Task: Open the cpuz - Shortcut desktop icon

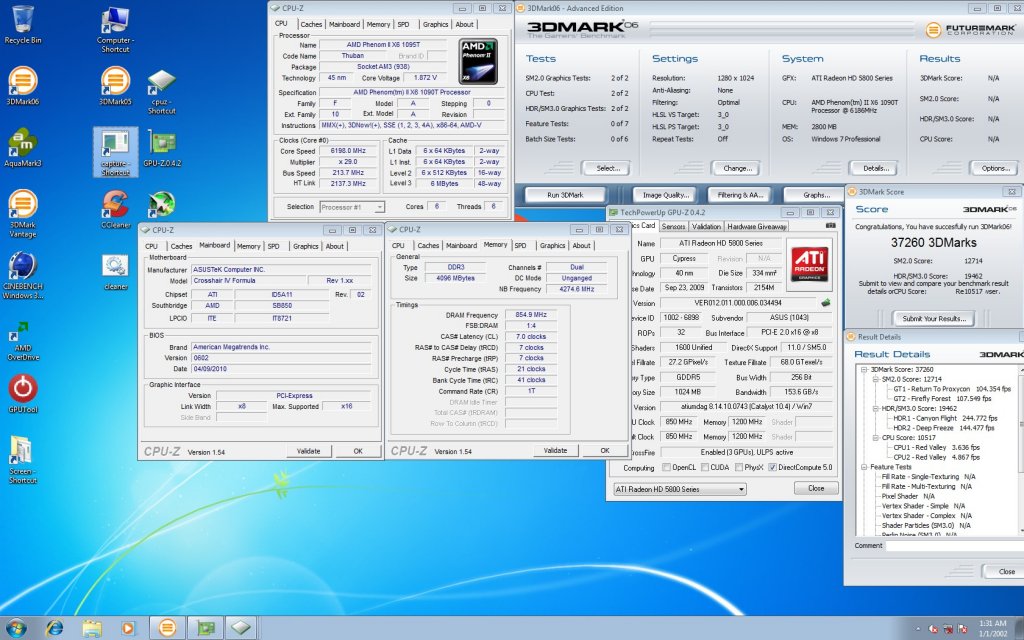Action: (161, 91)
